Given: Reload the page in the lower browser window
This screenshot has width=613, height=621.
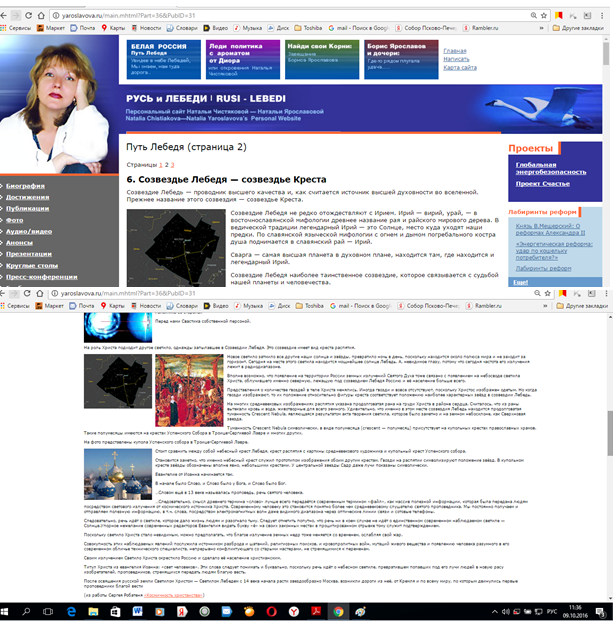Looking at the screenshot, I should point(27,293).
